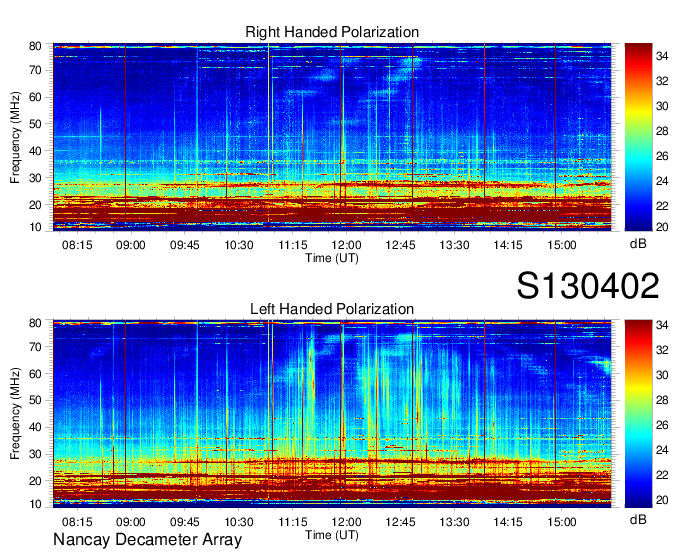Viewport: 680px width, 552px height.
Task: Click 12:00 time tick under Right Handed plot
Action: point(347,245)
